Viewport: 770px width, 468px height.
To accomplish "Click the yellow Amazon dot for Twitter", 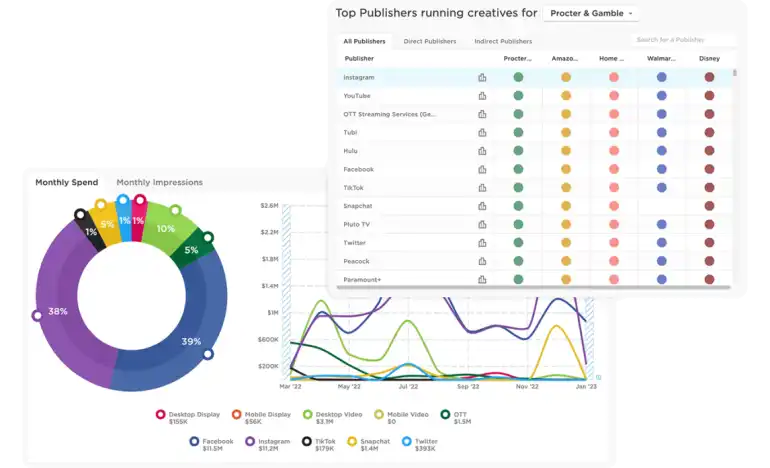I will point(566,243).
